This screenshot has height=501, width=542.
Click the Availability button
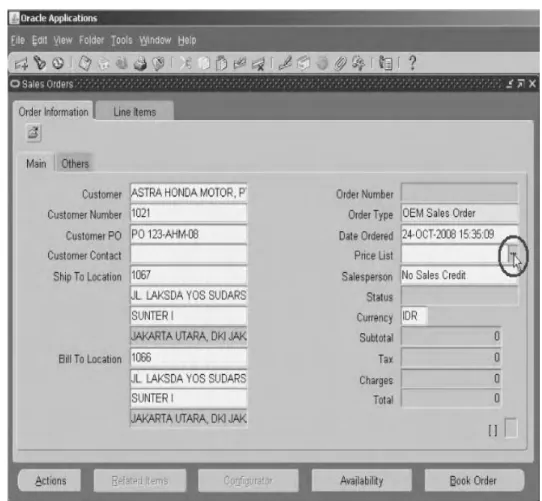(362, 480)
